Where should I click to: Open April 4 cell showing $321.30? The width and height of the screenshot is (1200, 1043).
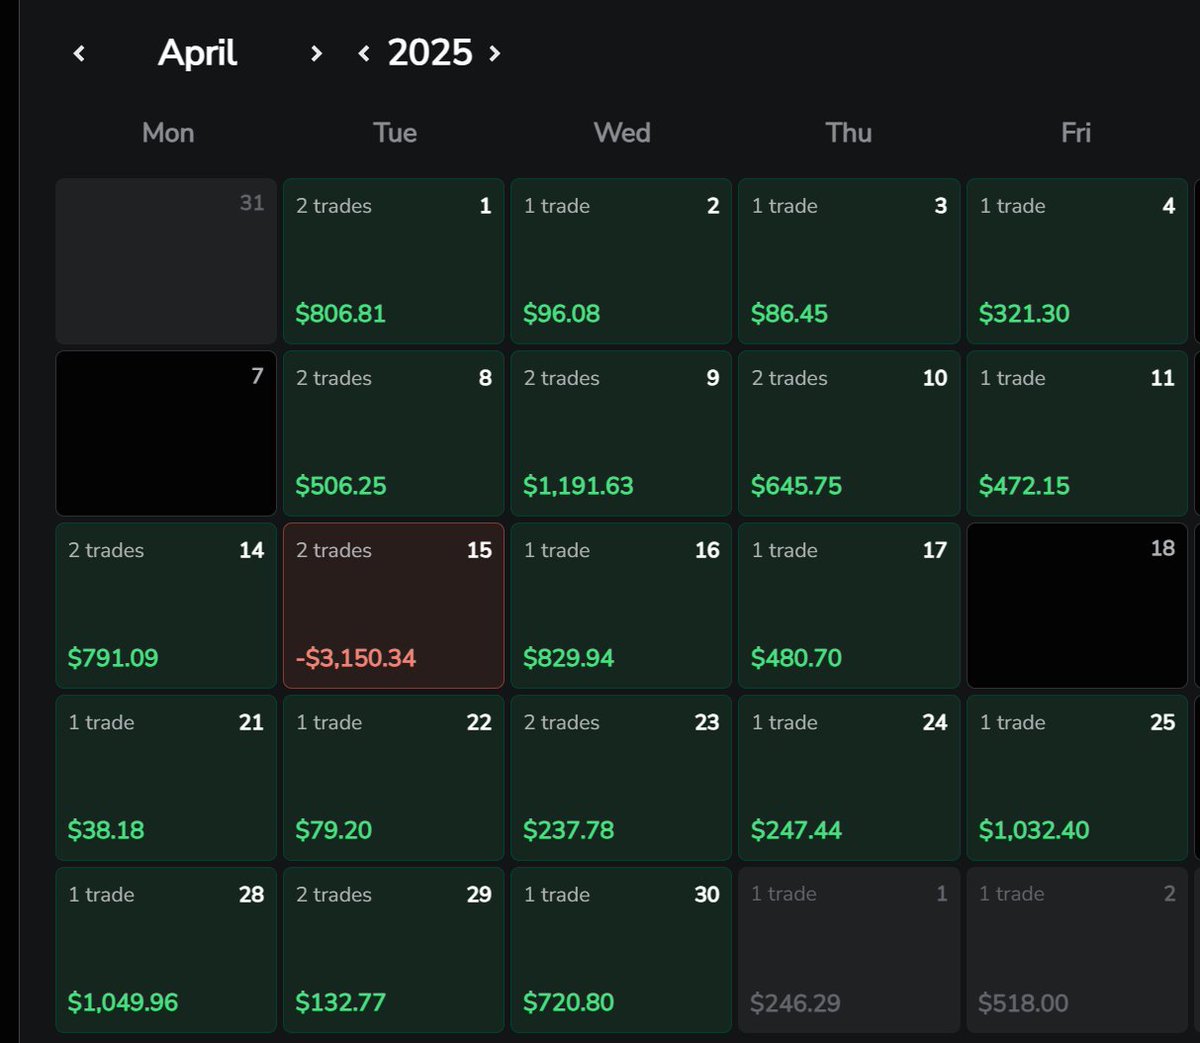[1077, 261]
